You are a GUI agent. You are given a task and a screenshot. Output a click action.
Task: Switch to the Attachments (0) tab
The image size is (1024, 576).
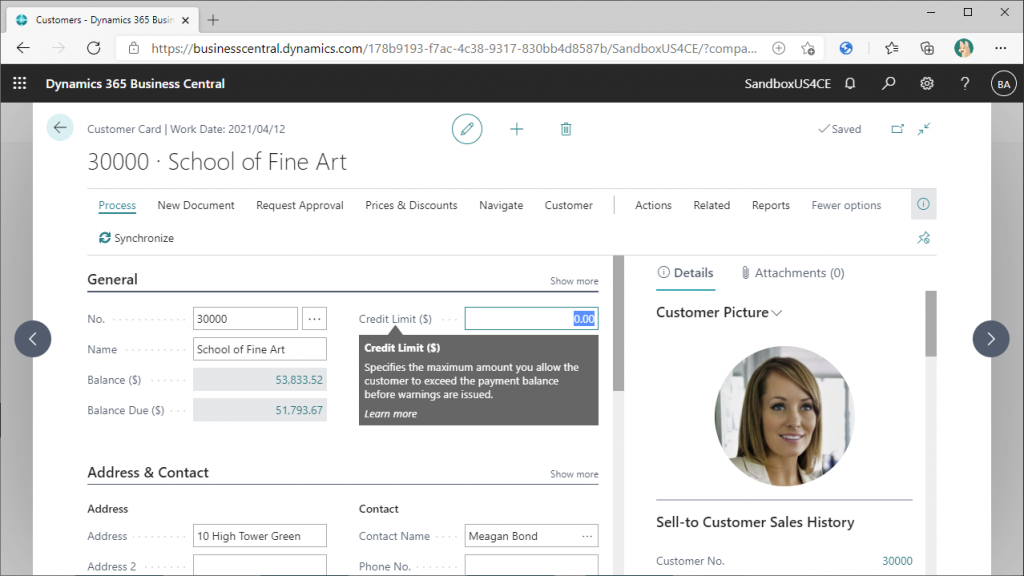[792, 273]
